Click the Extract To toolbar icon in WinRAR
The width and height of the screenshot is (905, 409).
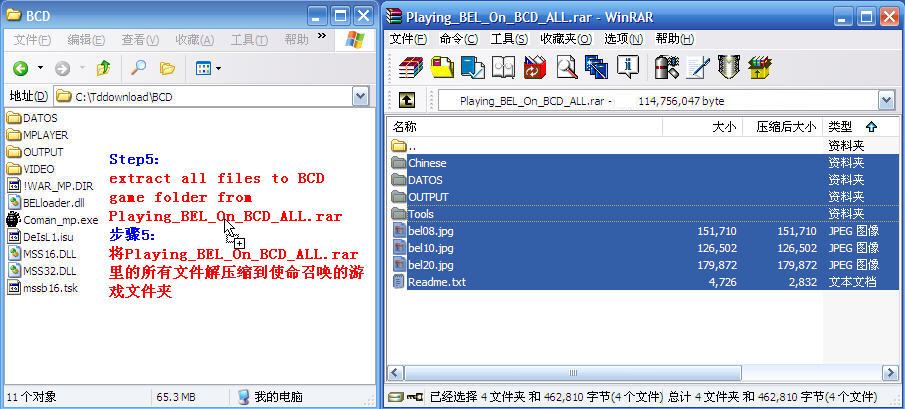tap(442, 67)
